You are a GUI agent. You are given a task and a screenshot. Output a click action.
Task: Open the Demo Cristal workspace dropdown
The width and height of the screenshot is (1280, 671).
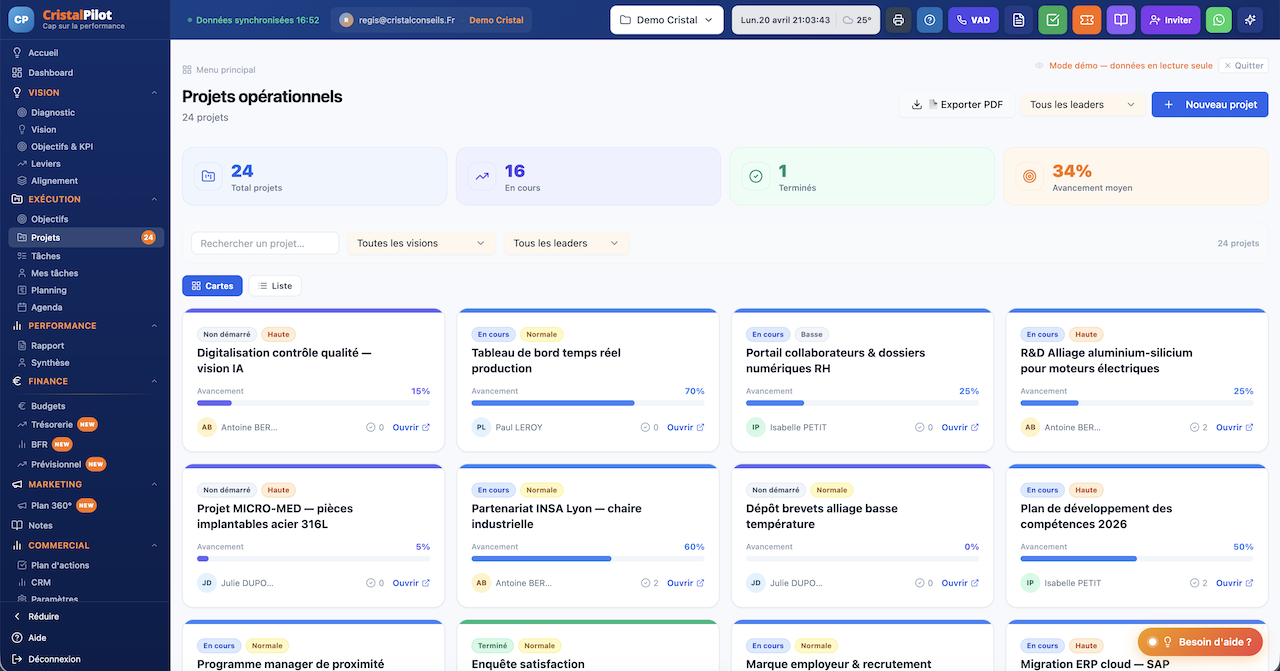point(667,20)
